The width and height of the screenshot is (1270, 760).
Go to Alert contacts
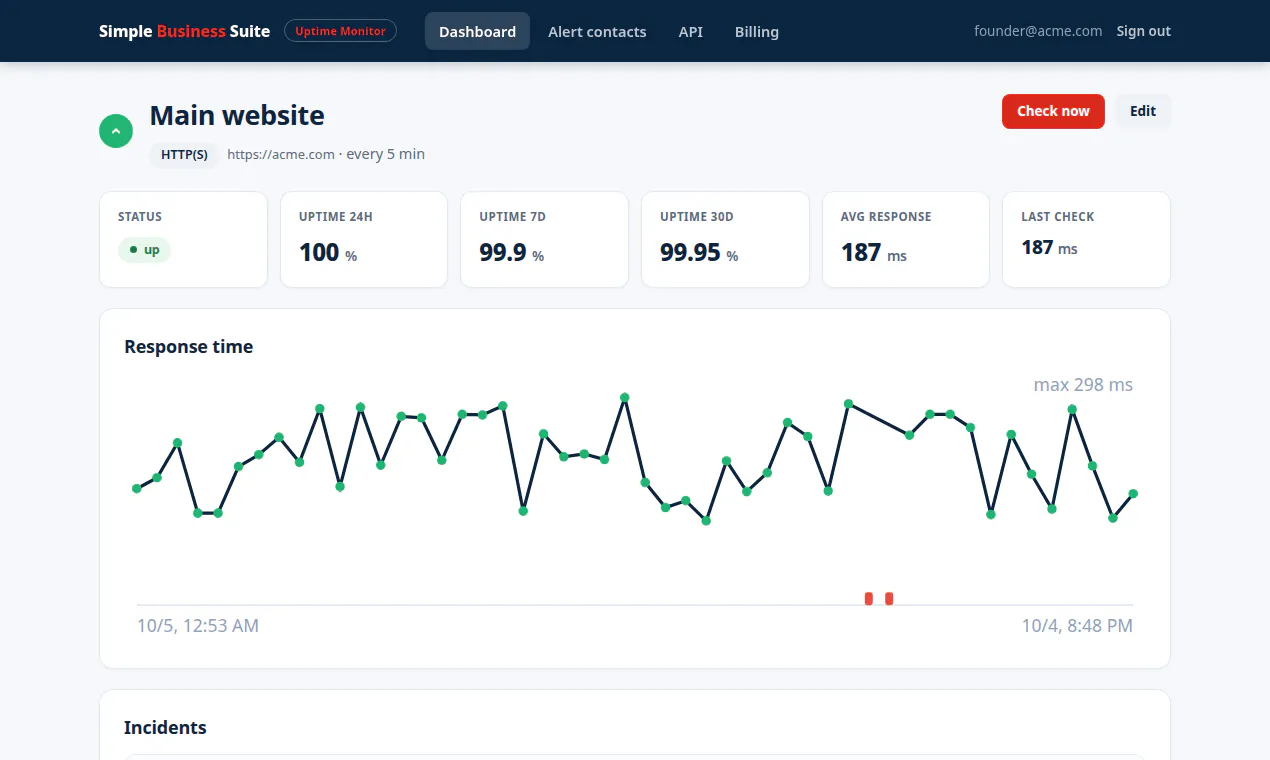pyautogui.click(x=597, y=31)
